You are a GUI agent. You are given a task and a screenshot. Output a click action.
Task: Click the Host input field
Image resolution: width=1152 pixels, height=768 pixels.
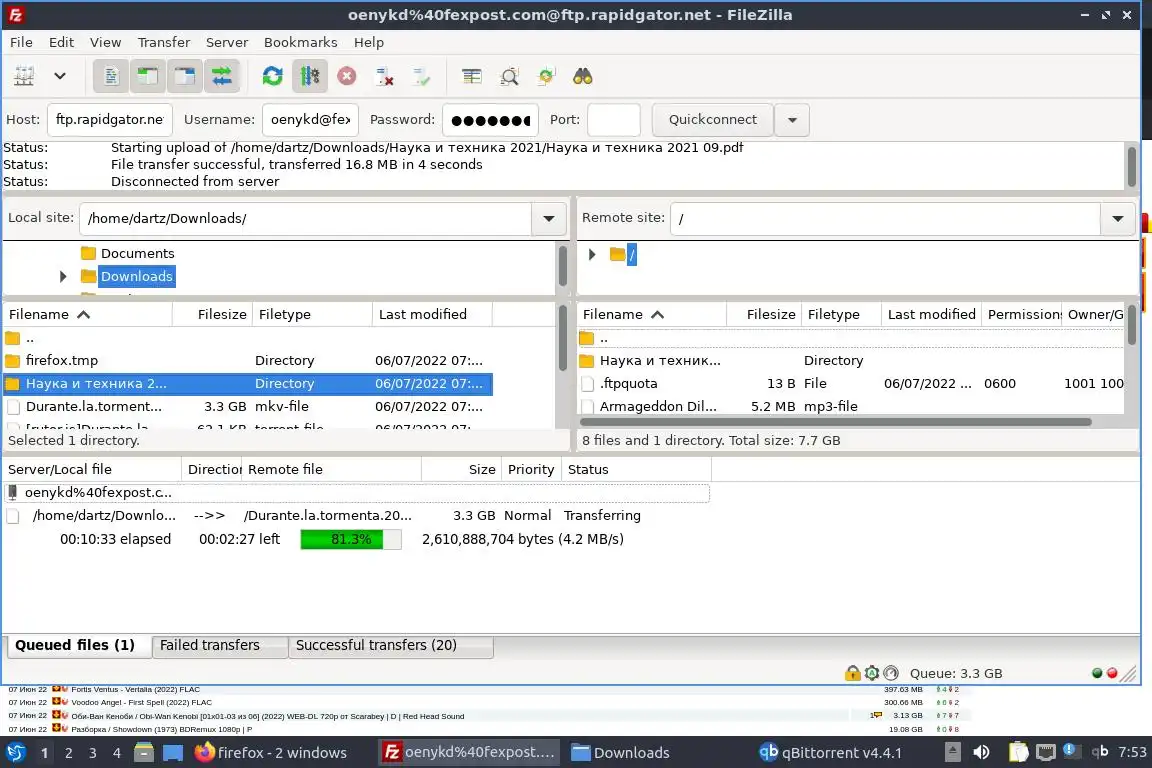pos(109,120)
